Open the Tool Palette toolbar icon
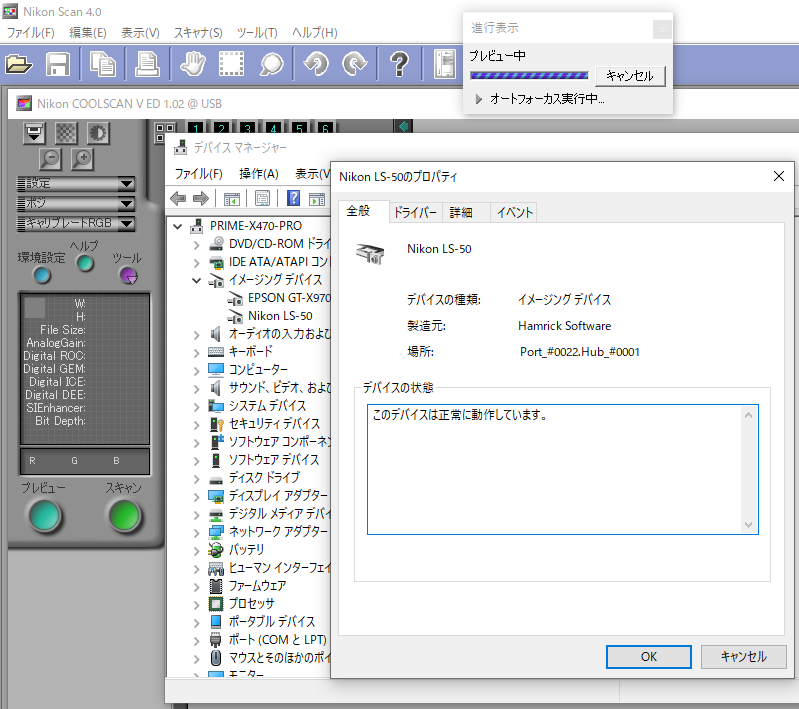The height and width of the screenshot is (709, 799). pyautogui.click(x=445, y=65)
